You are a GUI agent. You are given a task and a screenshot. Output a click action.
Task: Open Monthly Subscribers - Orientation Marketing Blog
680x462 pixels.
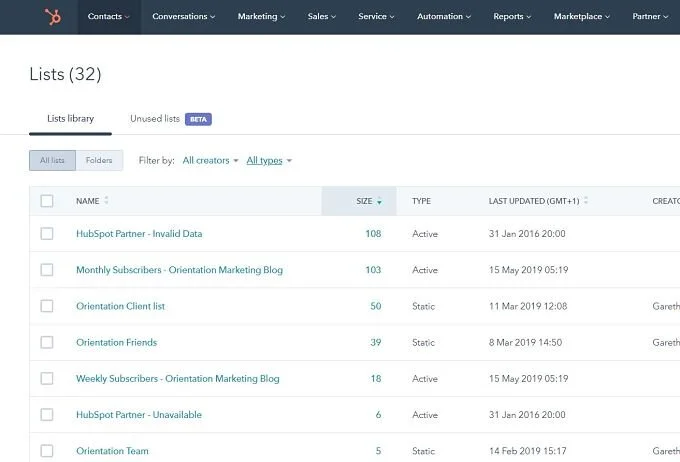coord(179,270)
